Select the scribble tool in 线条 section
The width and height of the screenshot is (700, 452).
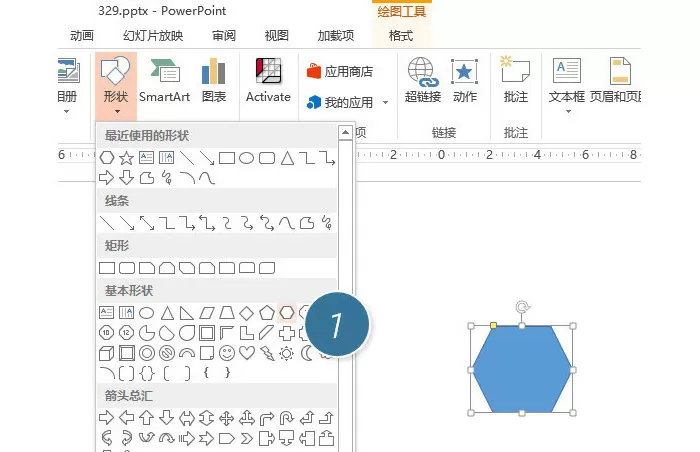tap(327, 223)
